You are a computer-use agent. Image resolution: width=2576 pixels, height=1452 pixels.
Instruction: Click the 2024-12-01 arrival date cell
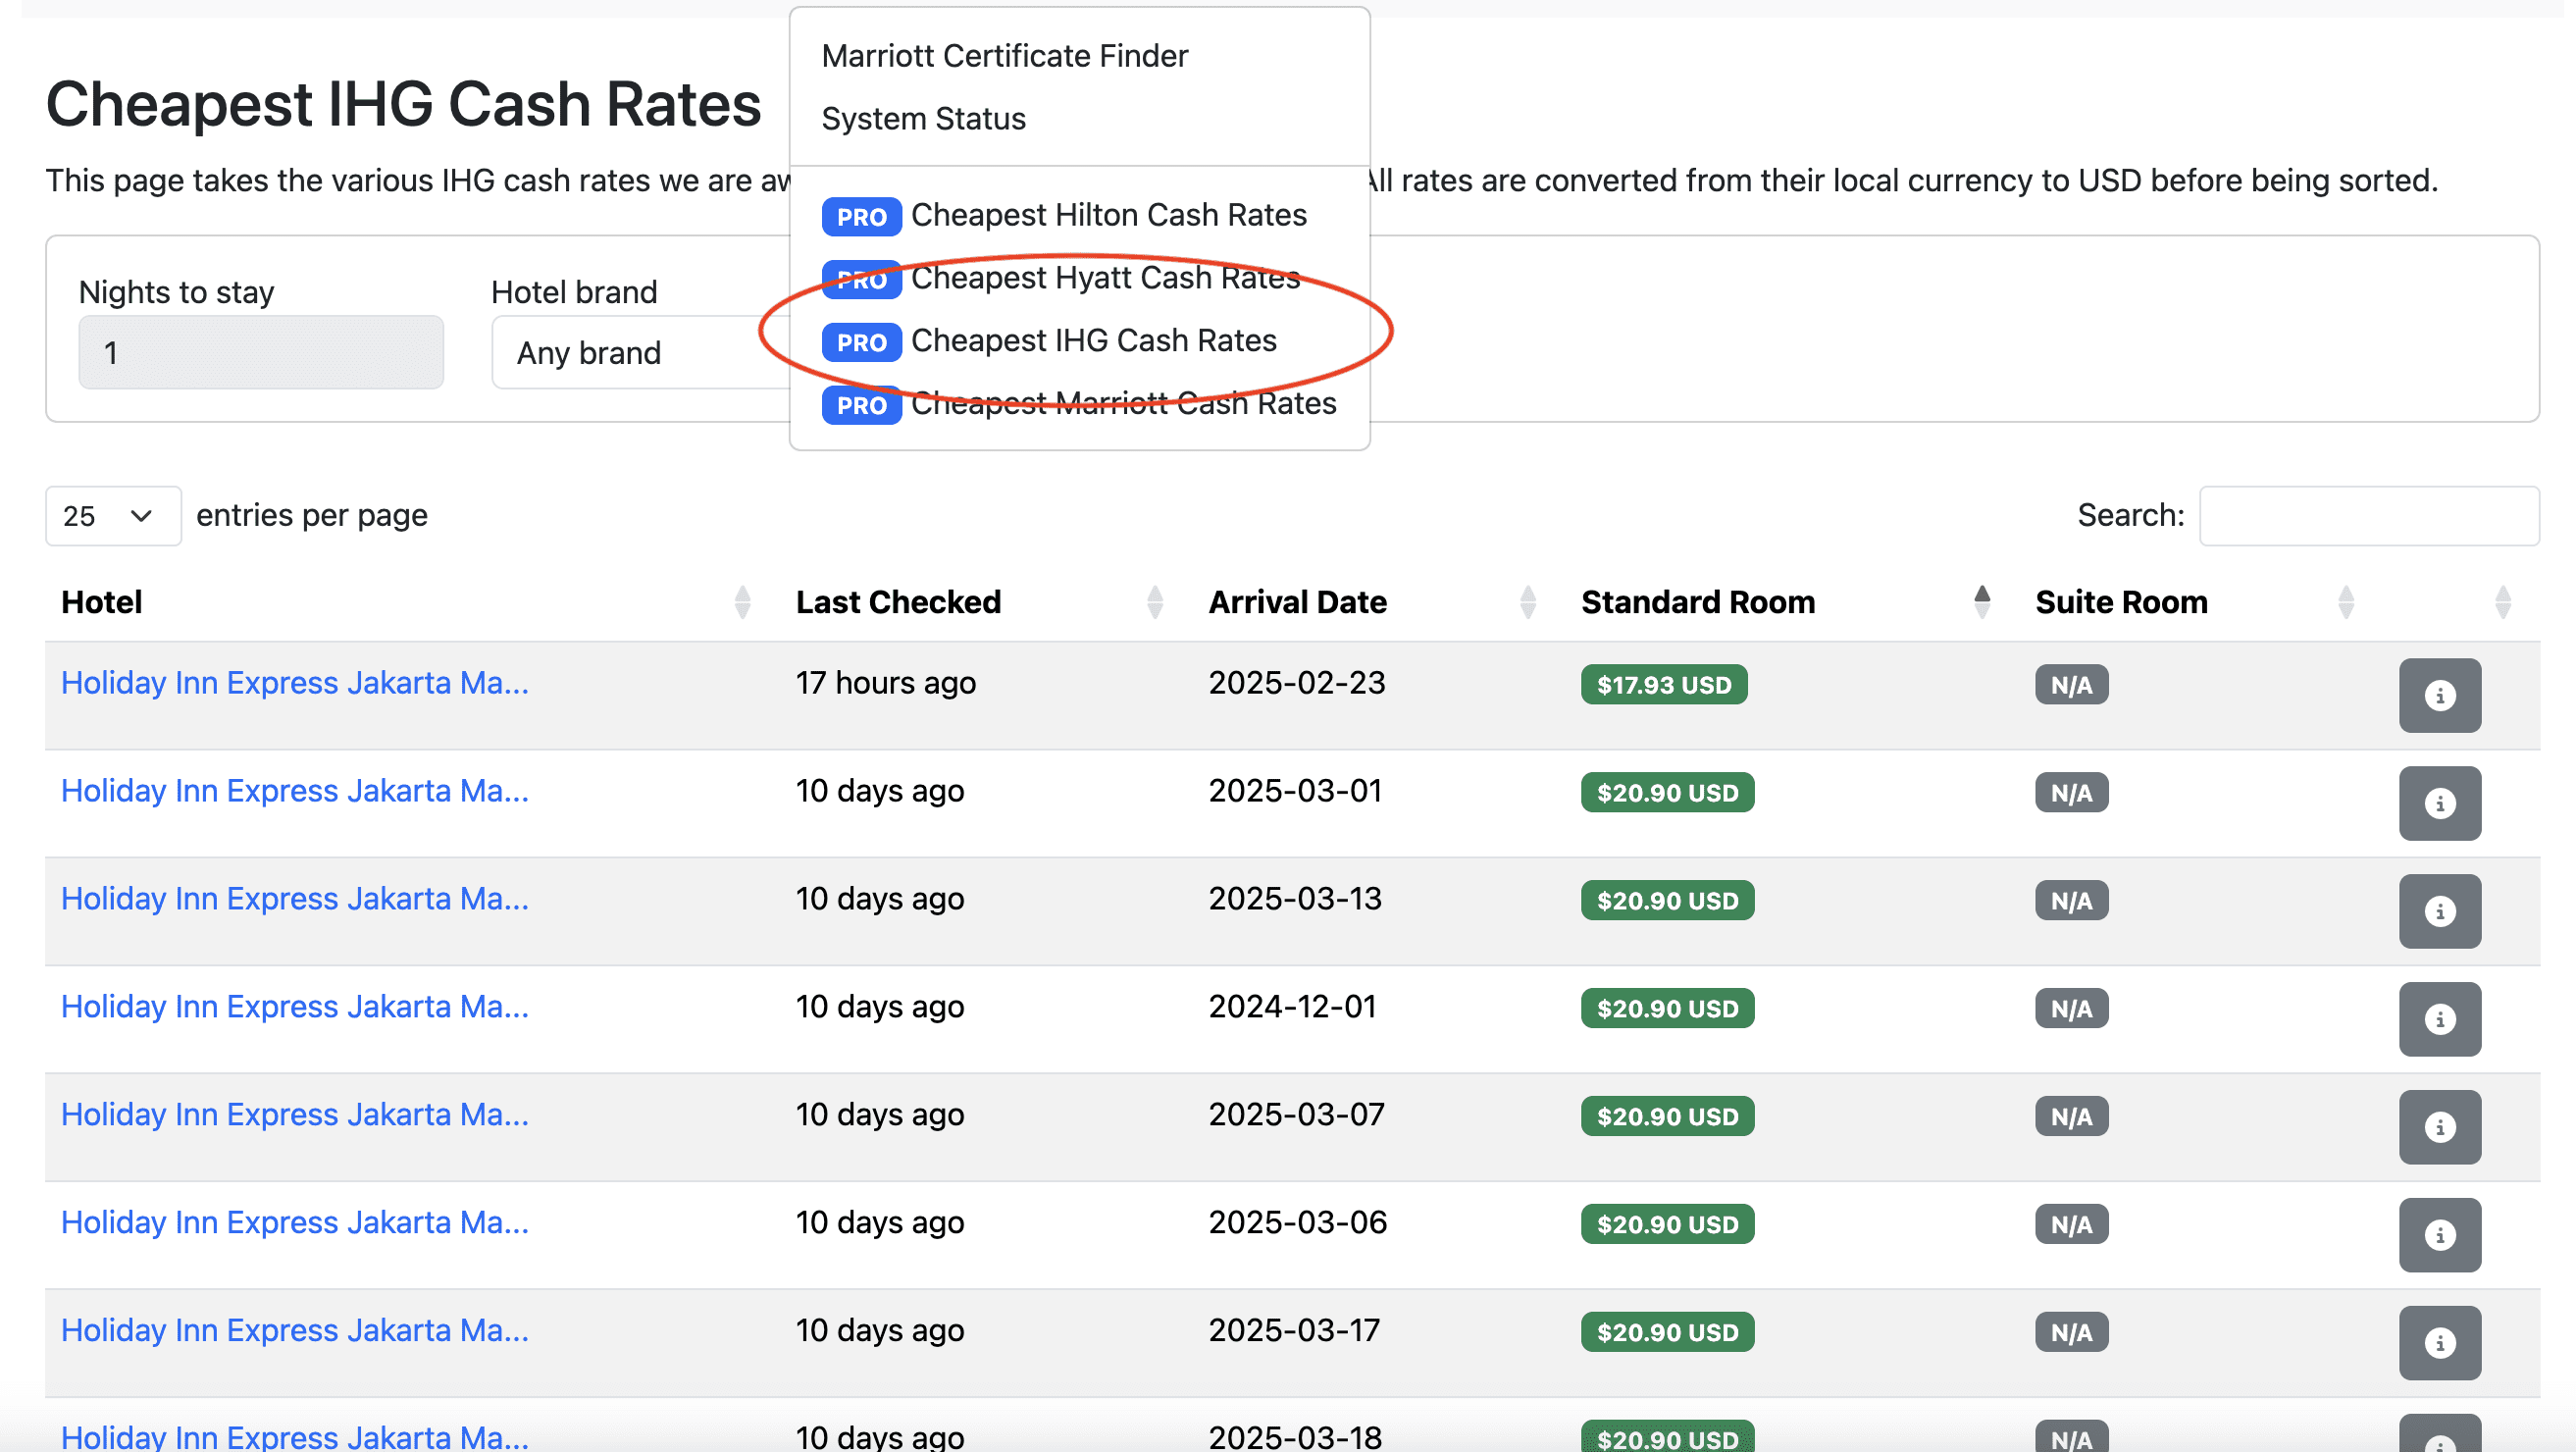pos(1292,1007)
